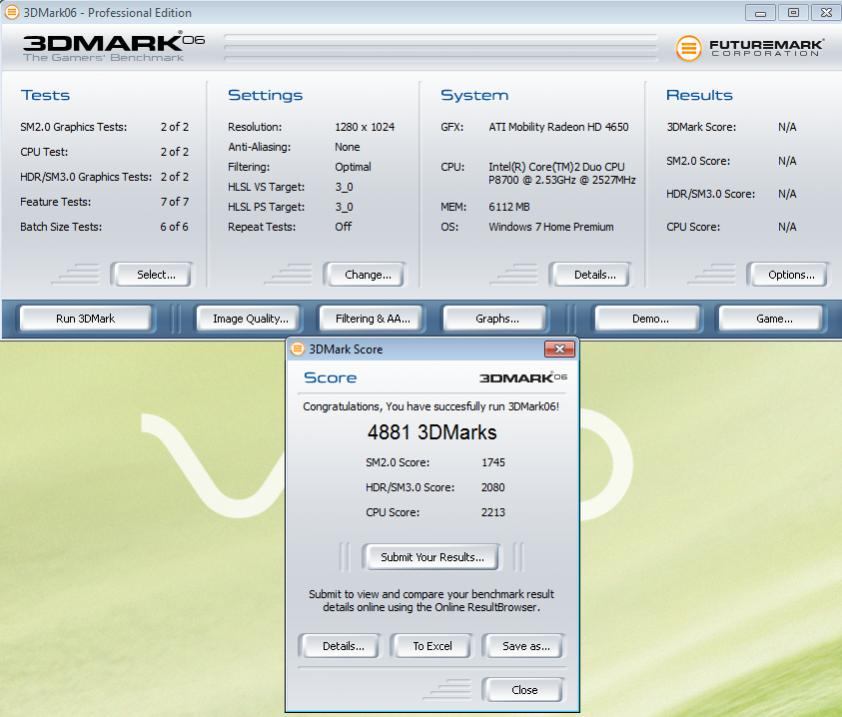Click resolution value '1280 x 1024'

pos(365,127)
